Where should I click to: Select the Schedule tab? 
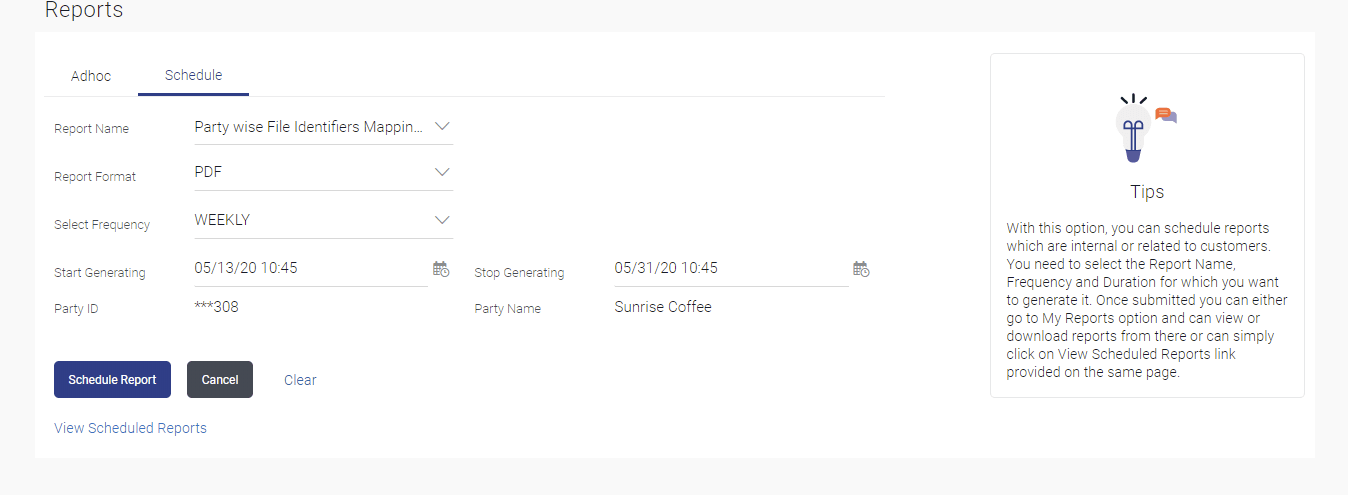tap(193, 76)
